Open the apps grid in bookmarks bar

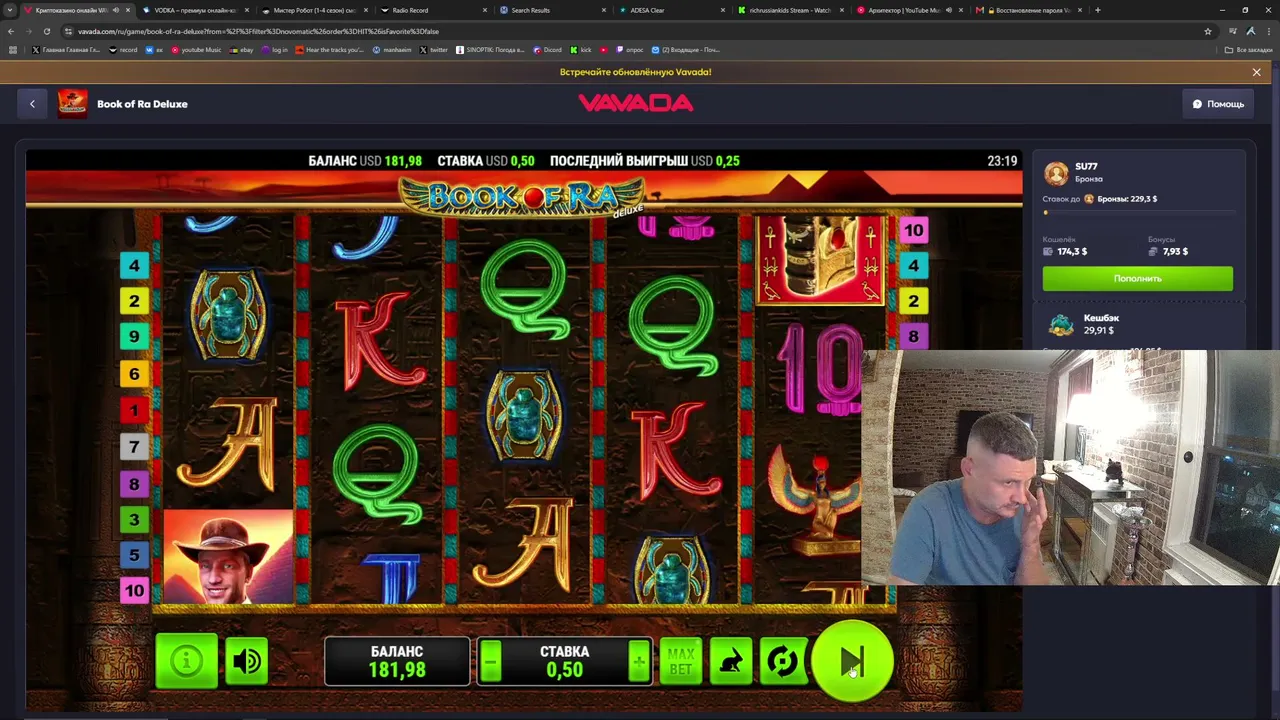click(12, 50)
